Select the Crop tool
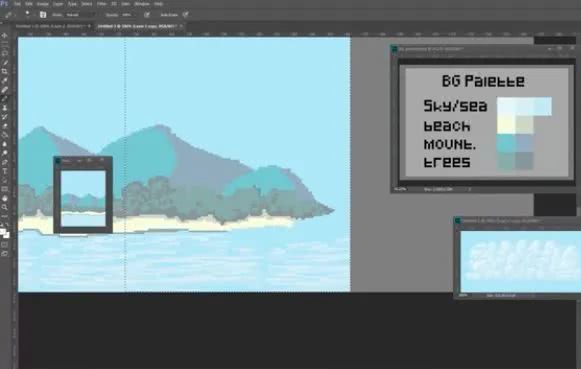581x369 pixels. (x=5, y=72)
